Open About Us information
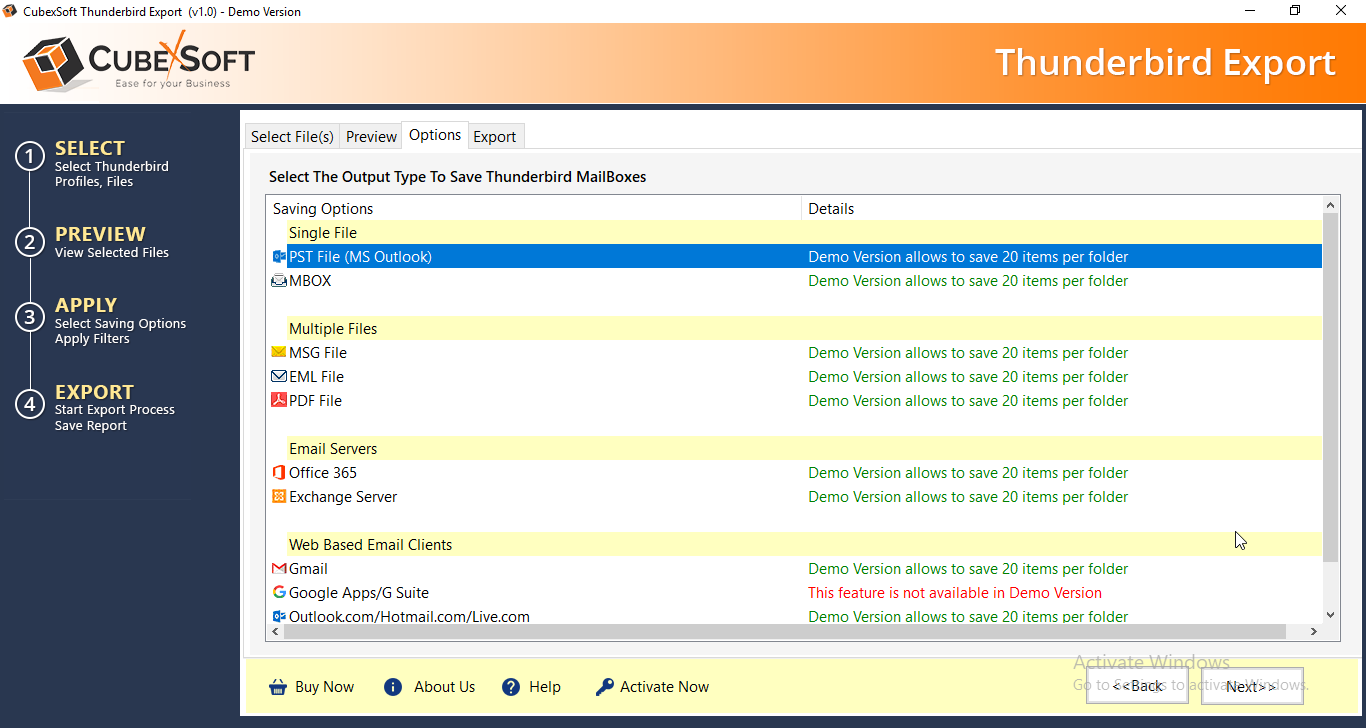The image size is (1366, 728). click(x=444, y=687)
